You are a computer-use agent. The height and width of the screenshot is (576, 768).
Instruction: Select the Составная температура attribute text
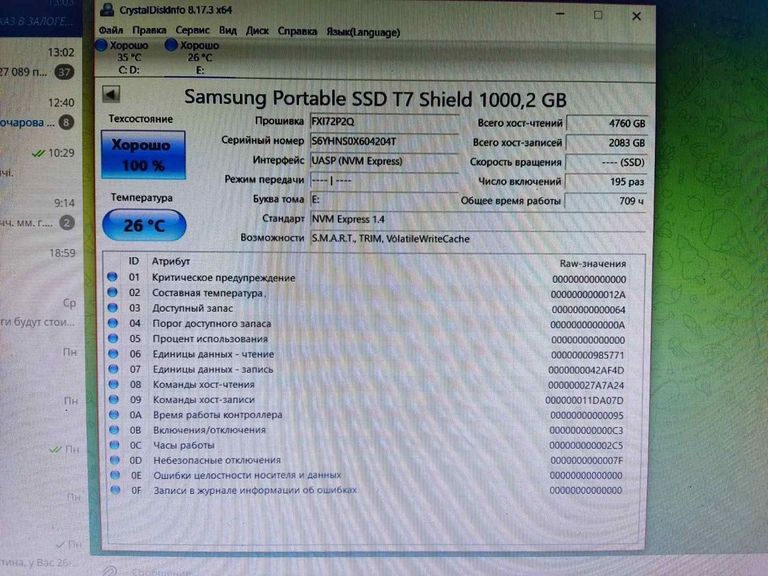click(208, 293)
